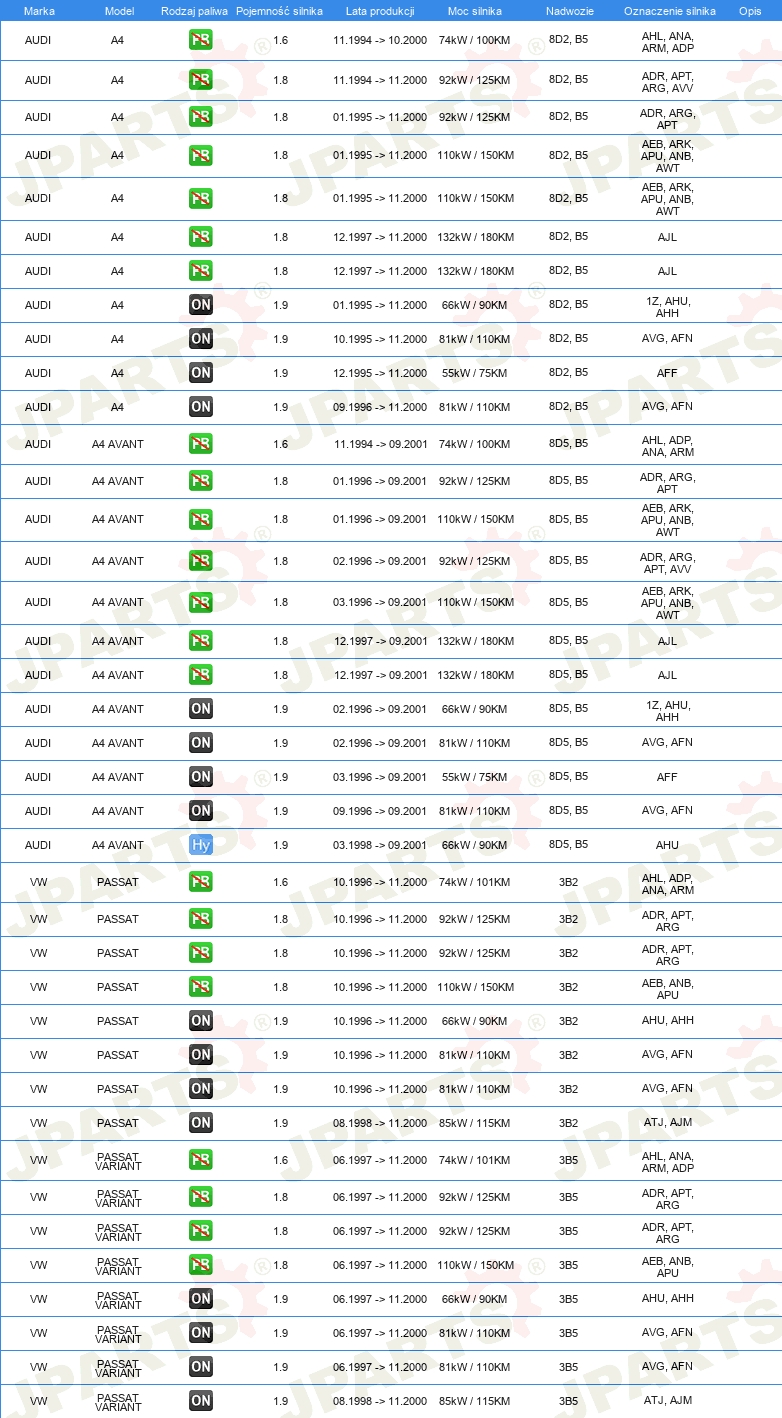Image resolution: width=782 pixels, height=1418 pixels.
Task: Click the Opis column header
Action: click(749, 11)
